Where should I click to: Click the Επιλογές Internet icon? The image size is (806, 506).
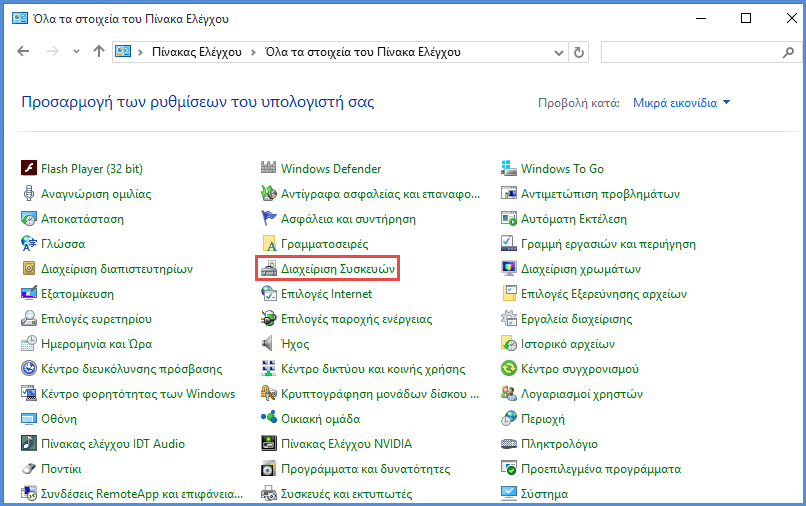coord(268,294)
